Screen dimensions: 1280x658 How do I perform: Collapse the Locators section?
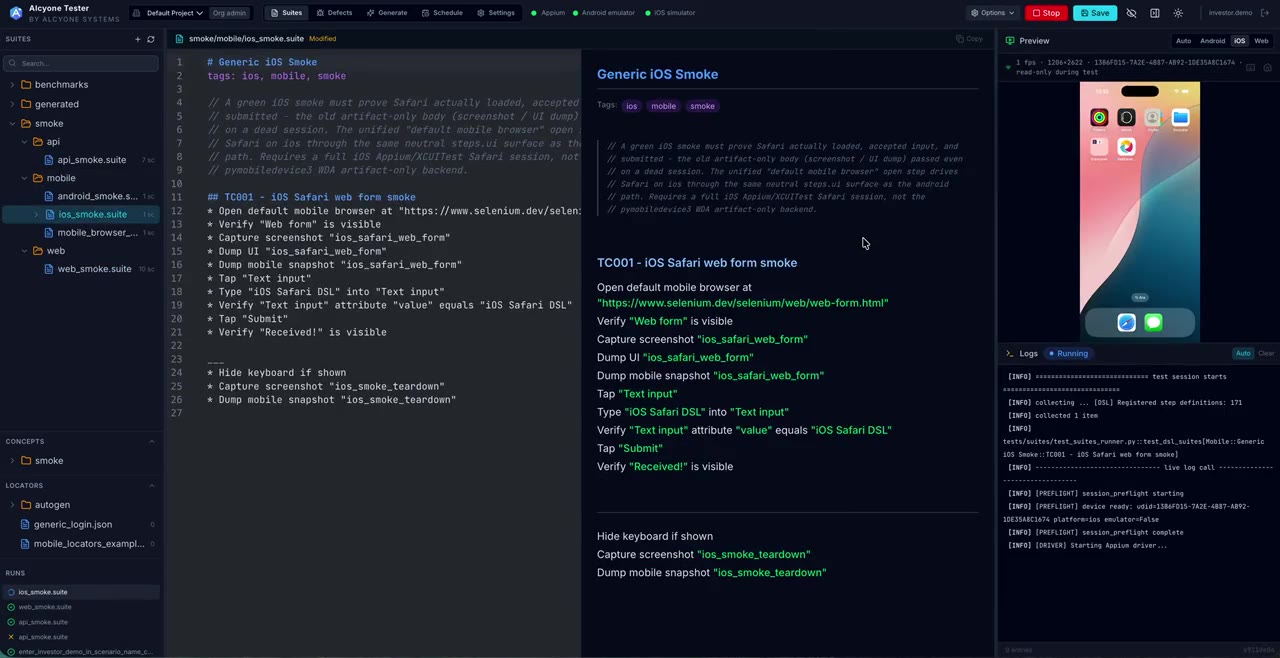click(x=151, y=485)
